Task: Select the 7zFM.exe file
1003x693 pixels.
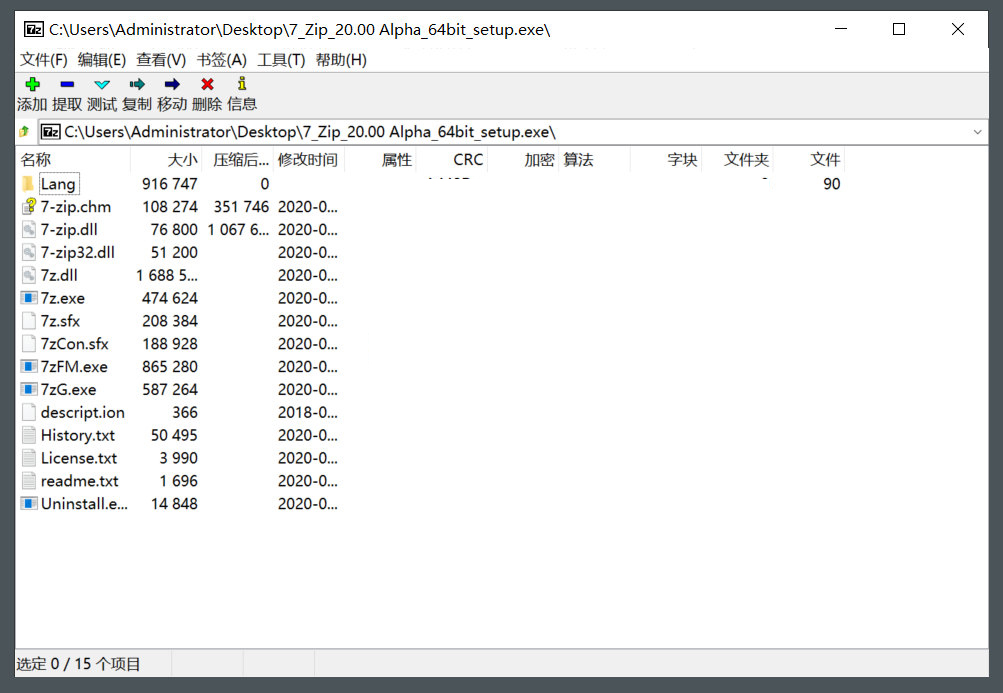Action: tap(74, 367)
